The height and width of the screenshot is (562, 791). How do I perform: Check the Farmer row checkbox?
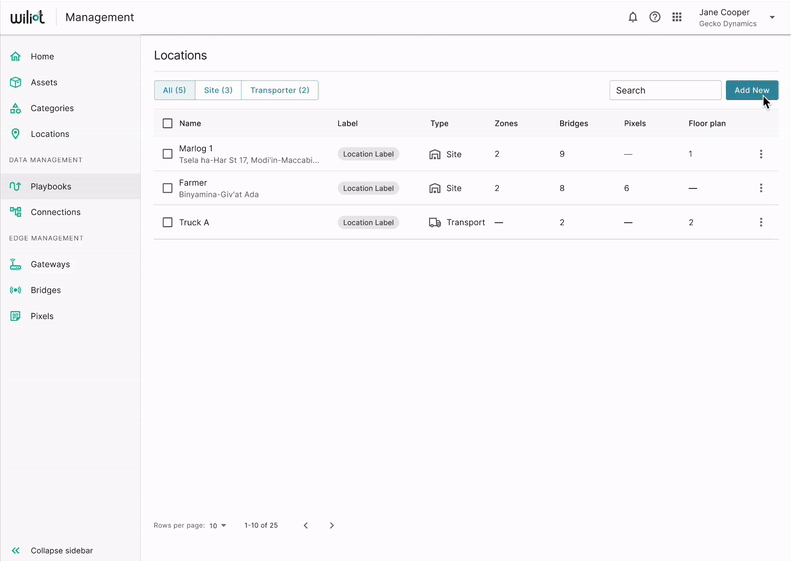click(167, 188)
